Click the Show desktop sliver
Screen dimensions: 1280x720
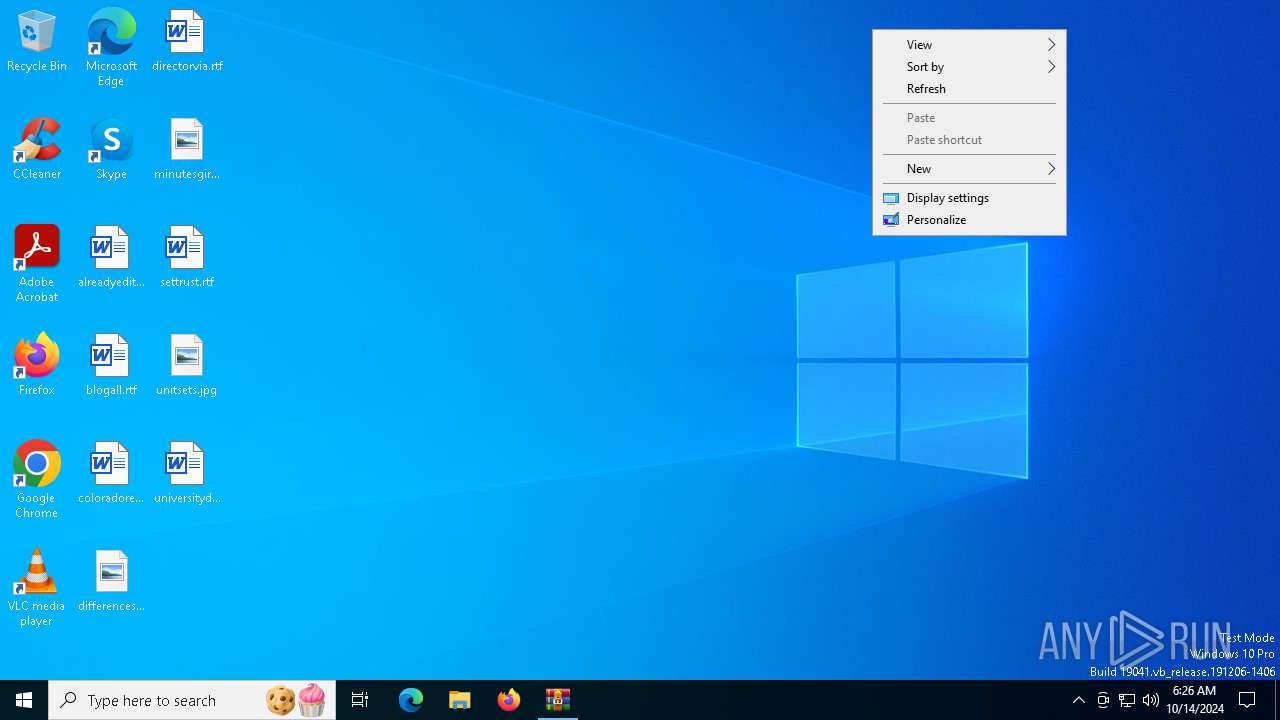coord(1277,700)
